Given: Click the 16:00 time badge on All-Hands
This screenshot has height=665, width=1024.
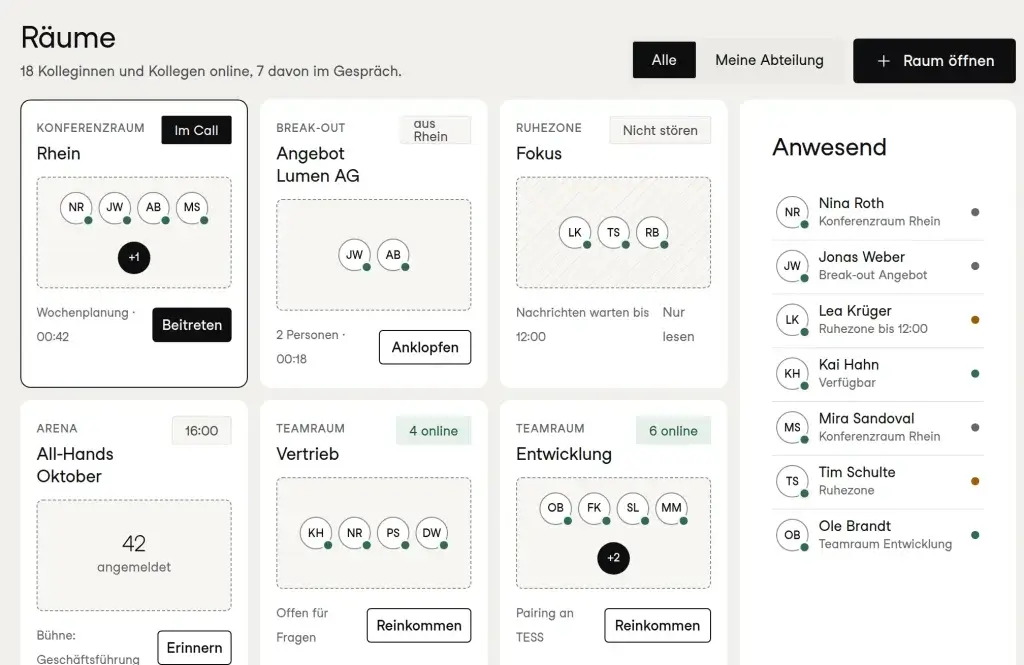Looking at the screenshot, I should 202,430.
